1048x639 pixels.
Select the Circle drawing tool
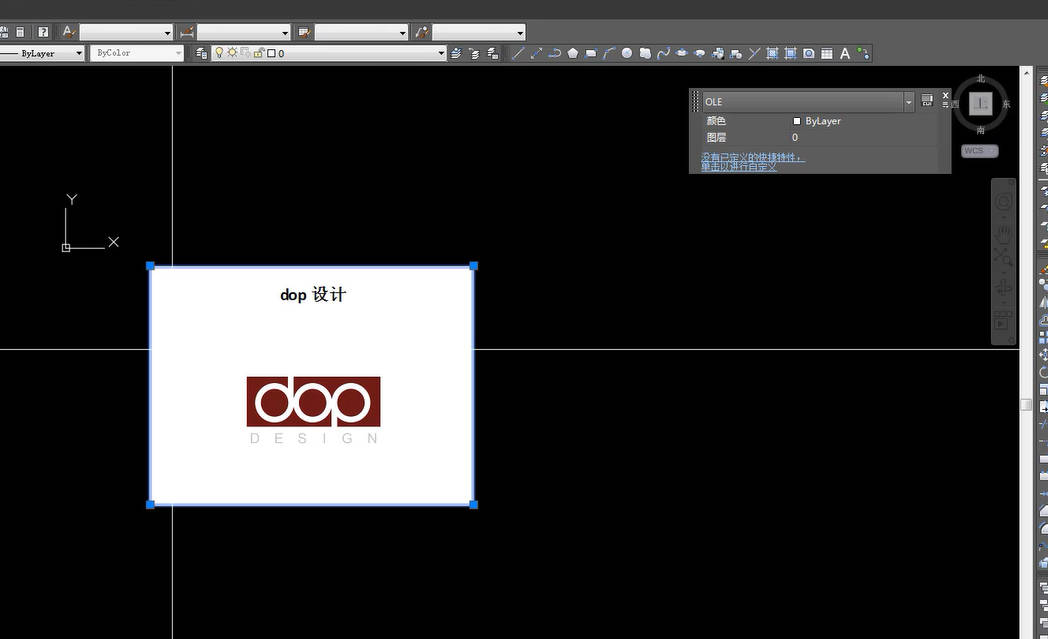[x=626, y=53]
